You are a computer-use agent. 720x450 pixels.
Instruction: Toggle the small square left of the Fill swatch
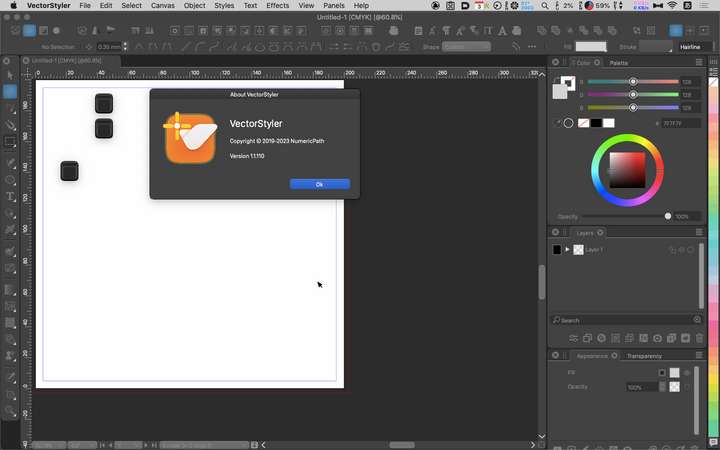tap(662, 373)
